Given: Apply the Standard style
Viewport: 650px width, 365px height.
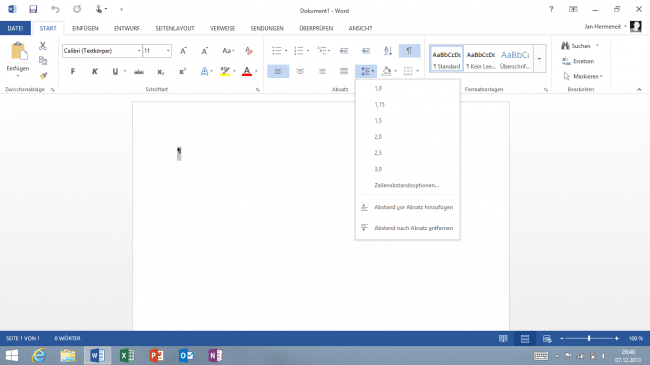Looking at the screenshot, I should pos(446,59).
